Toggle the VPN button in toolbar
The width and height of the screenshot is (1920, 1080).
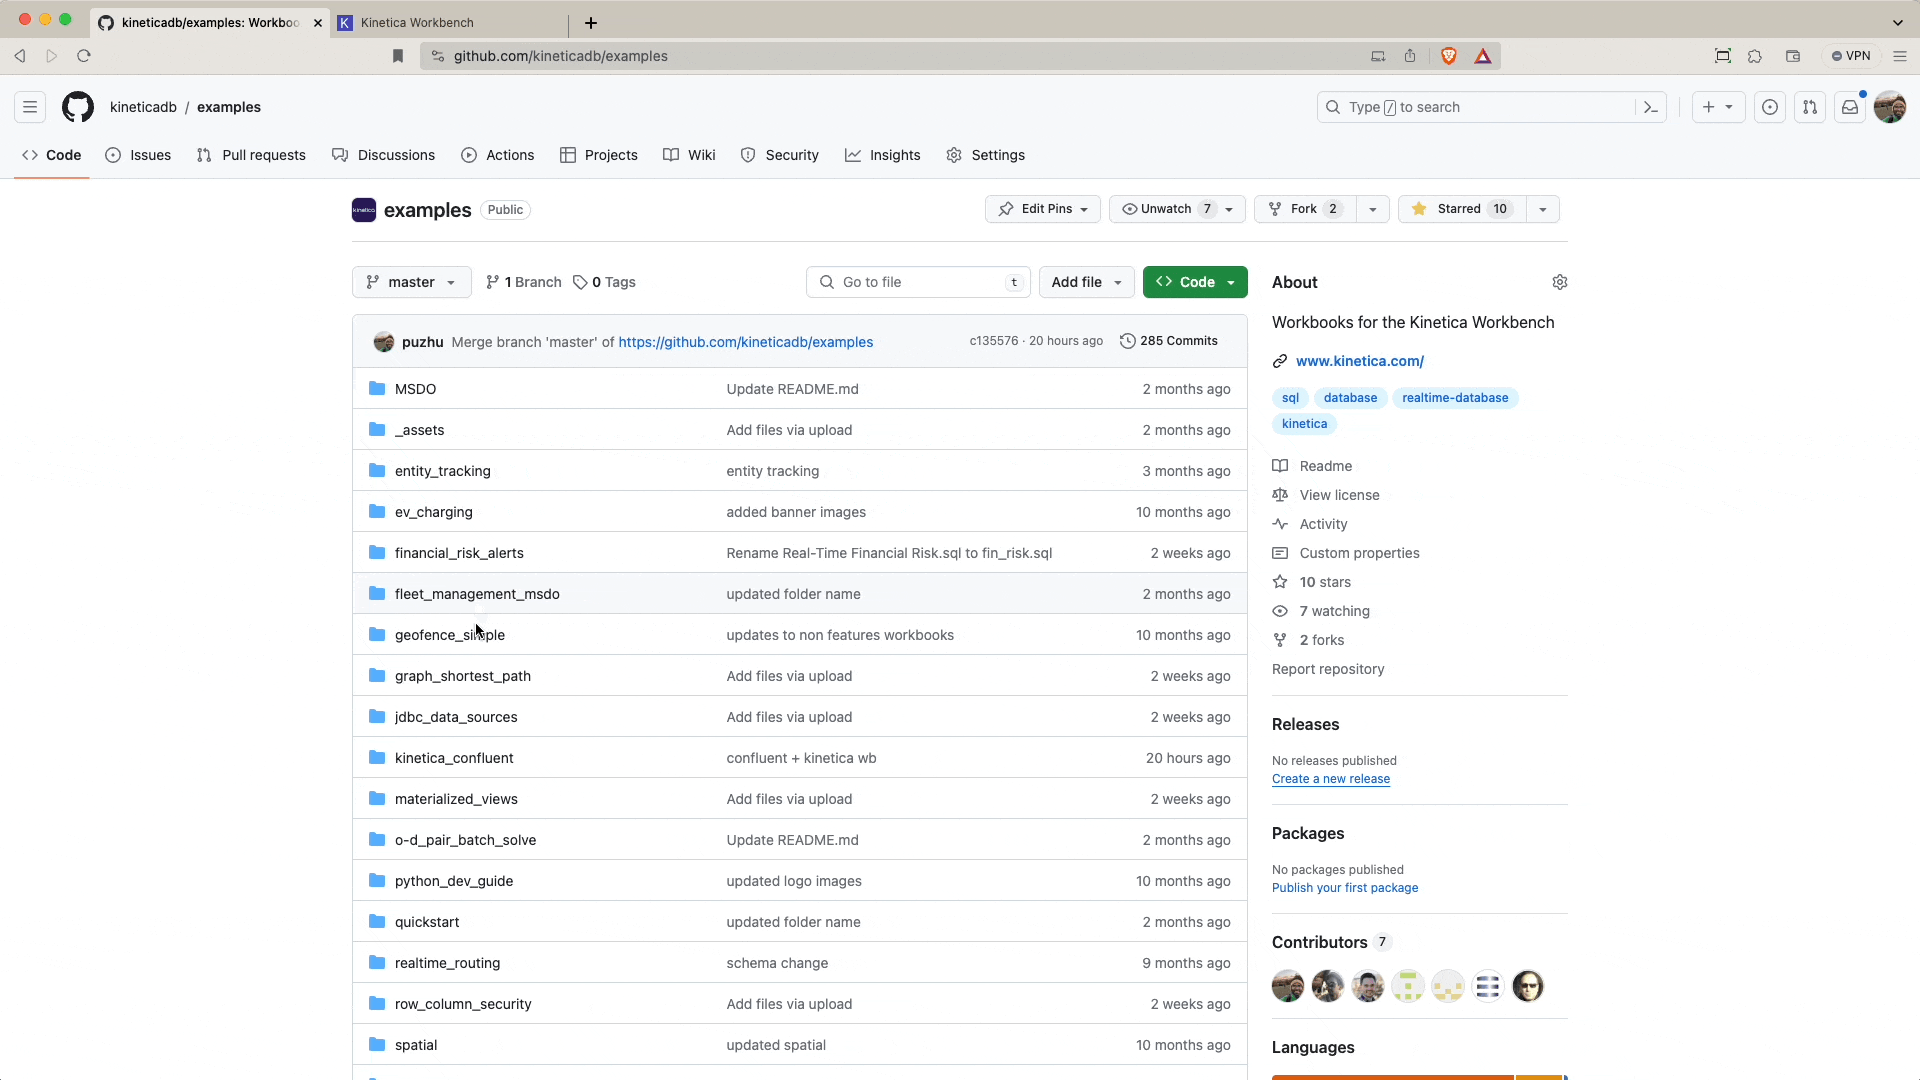coord(1851,56)
